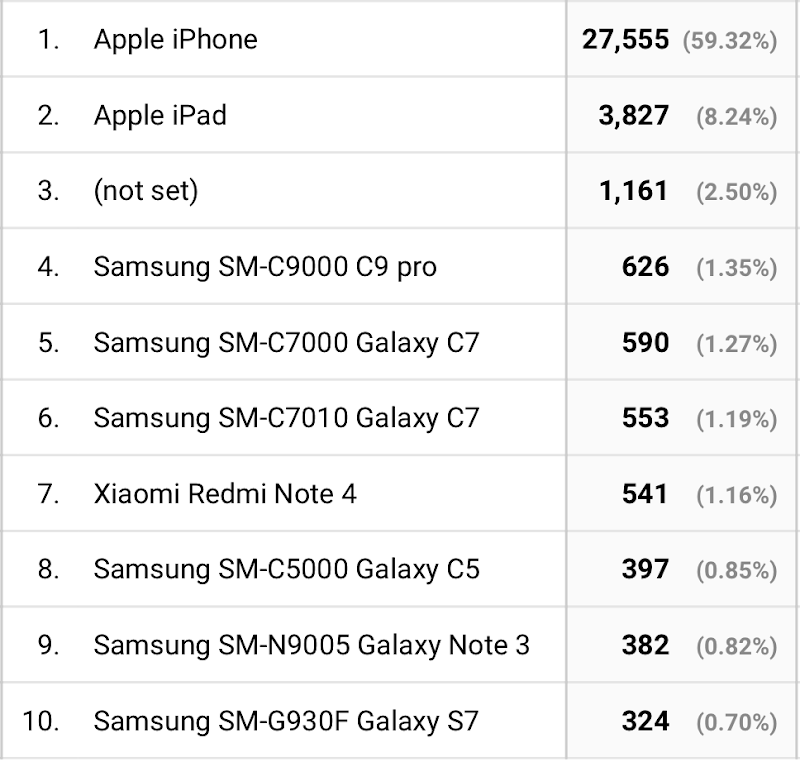Select row number 10 index

[x=41, y=721]
